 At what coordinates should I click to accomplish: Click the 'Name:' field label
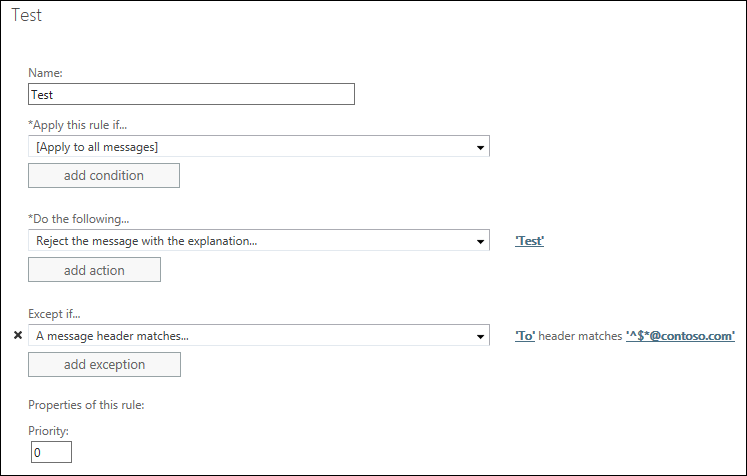(x=46, y=73)
